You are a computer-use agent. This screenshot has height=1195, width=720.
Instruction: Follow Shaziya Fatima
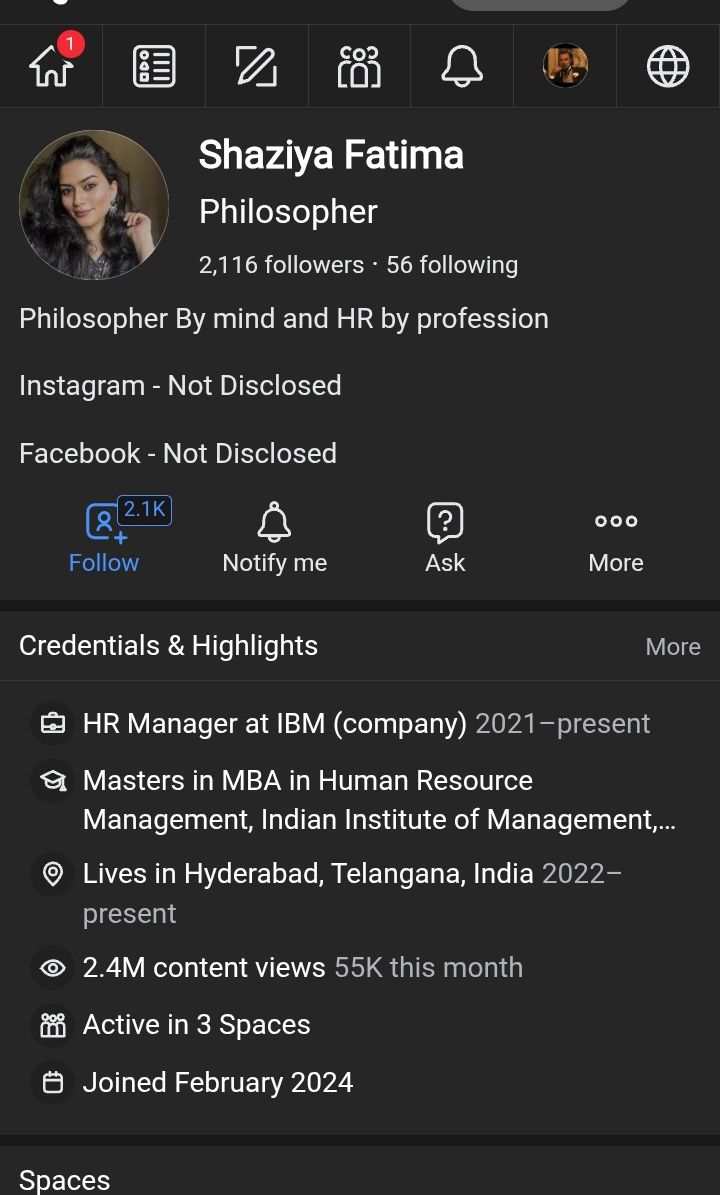pos(104,538)
